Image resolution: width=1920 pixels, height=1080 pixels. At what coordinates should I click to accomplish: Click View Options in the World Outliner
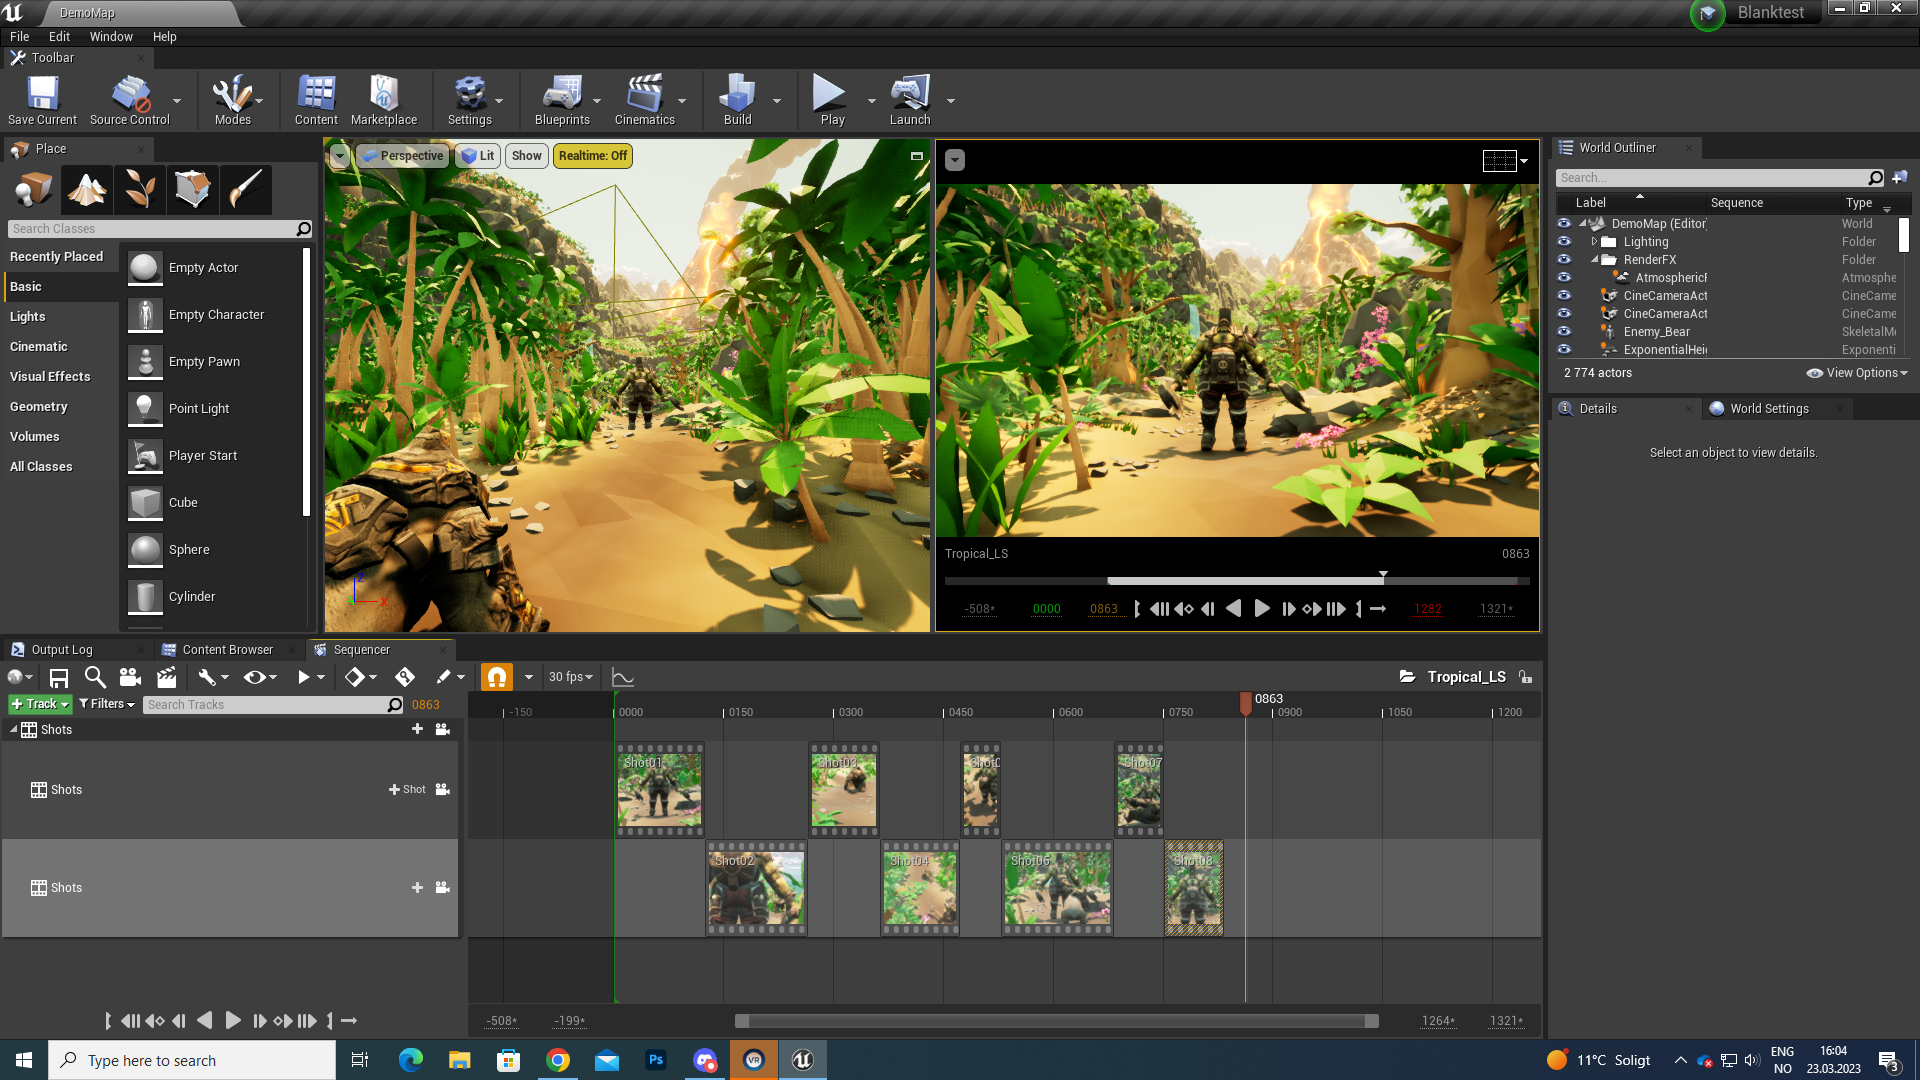point(1856,372)
